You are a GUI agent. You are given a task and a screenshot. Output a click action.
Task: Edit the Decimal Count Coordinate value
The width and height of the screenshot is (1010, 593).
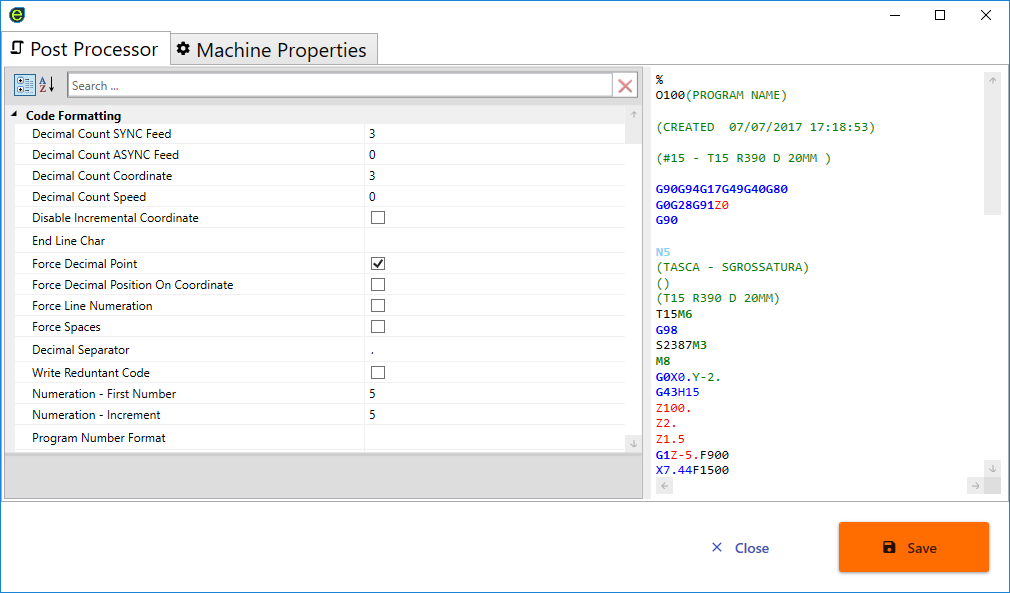point(495,176)
